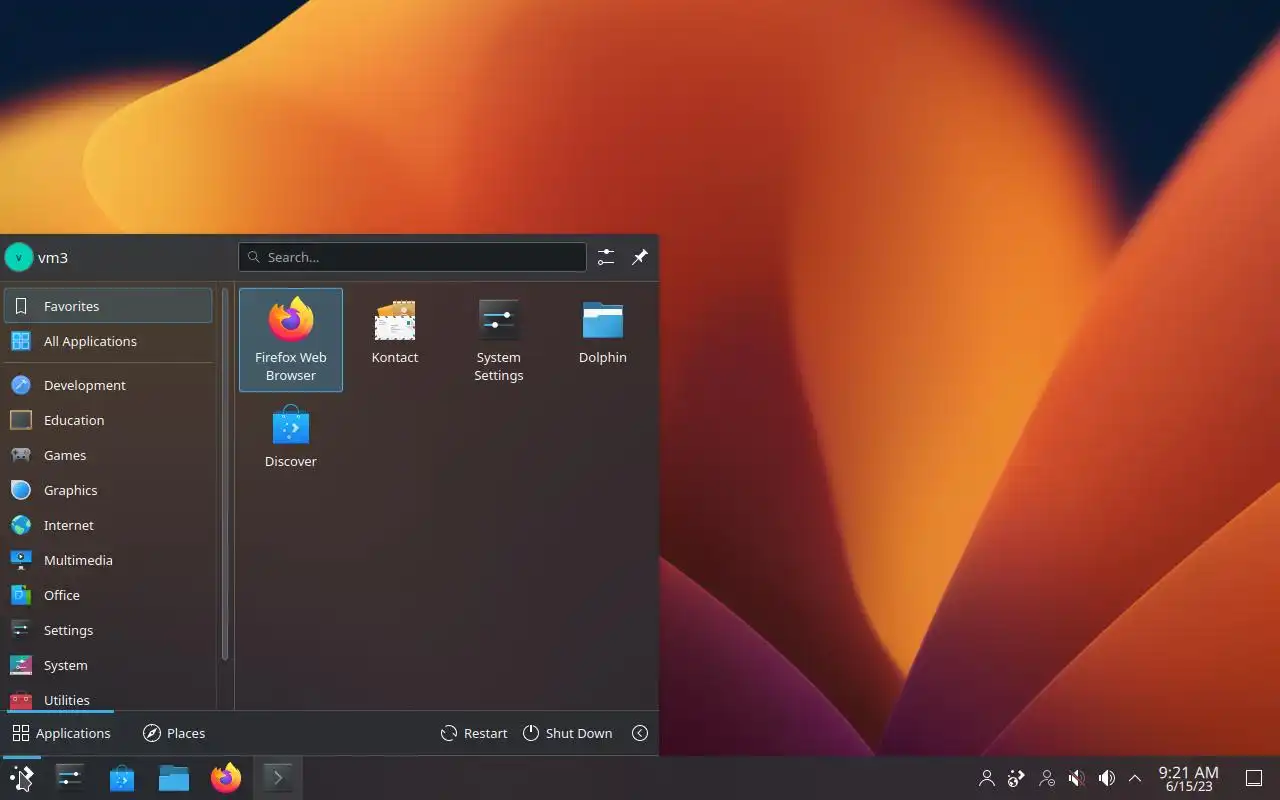Close the launcher via taskbar Plasma icon
This screenshot has height=800, width=1280.
tap(22, 777)
